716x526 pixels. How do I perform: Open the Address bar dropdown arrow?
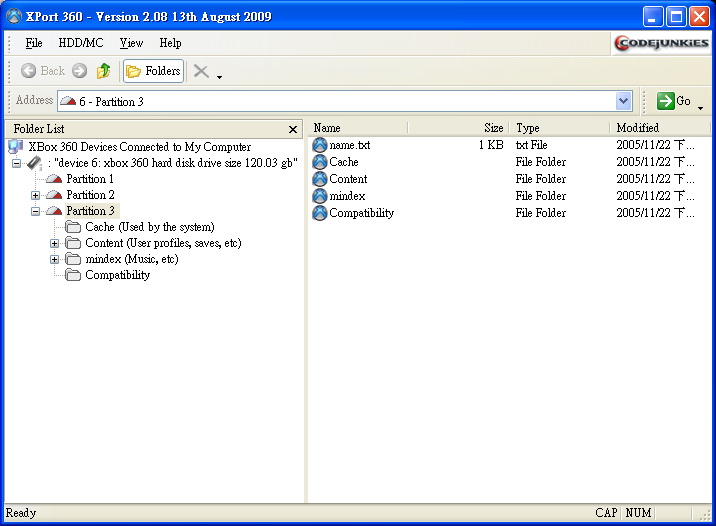point(623,101)
